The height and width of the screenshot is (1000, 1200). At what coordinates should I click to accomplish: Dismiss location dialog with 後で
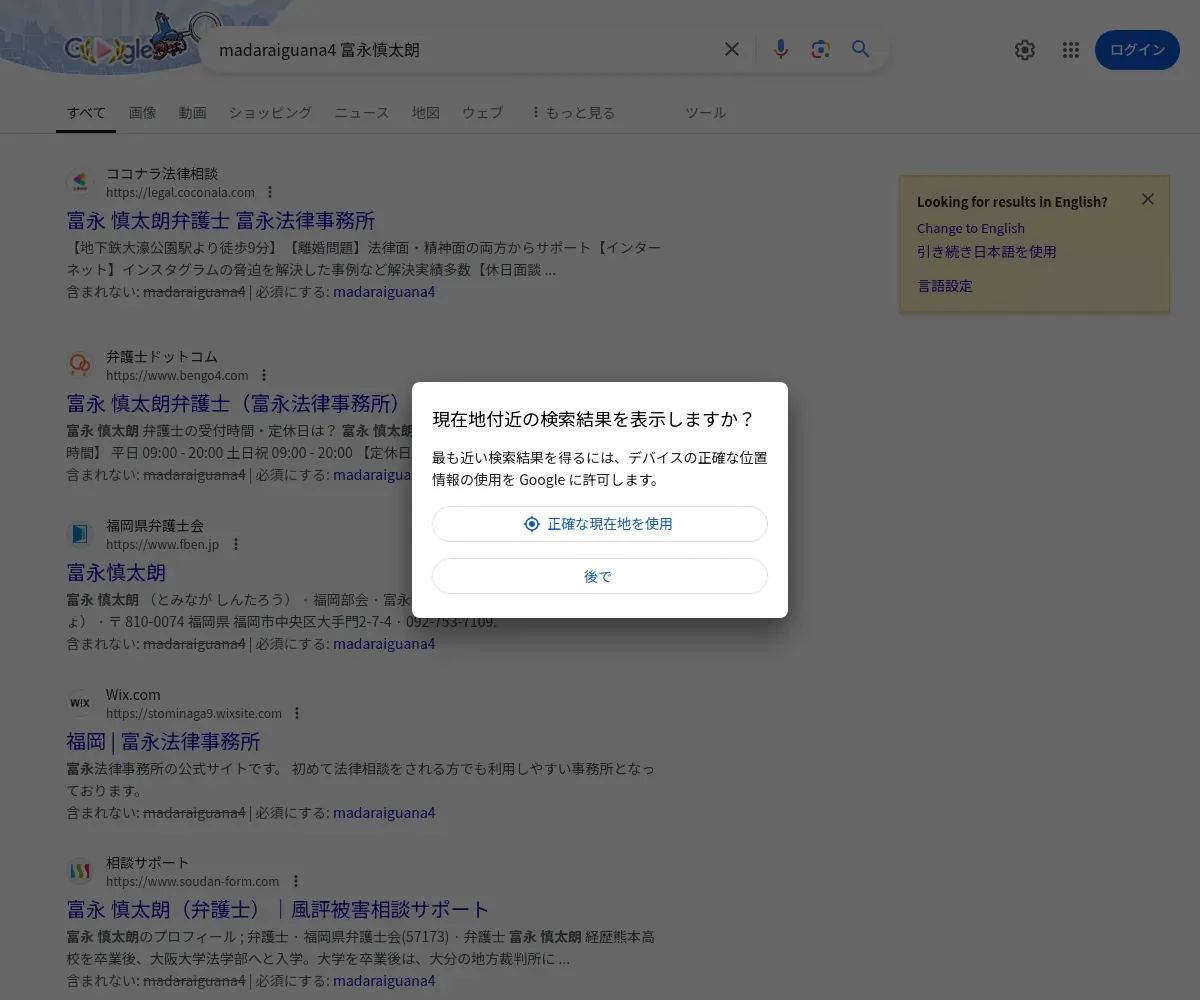click(600, 576)
